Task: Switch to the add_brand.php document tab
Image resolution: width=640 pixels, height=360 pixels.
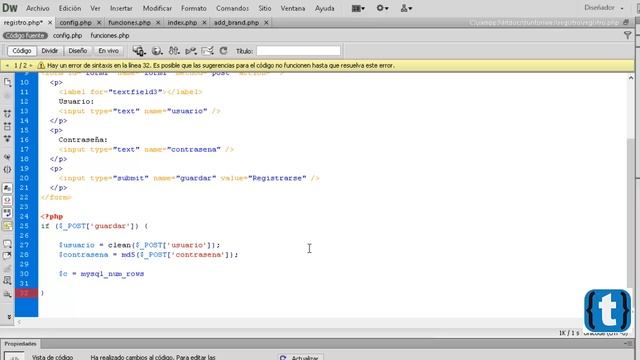Action: click(236, 22)
